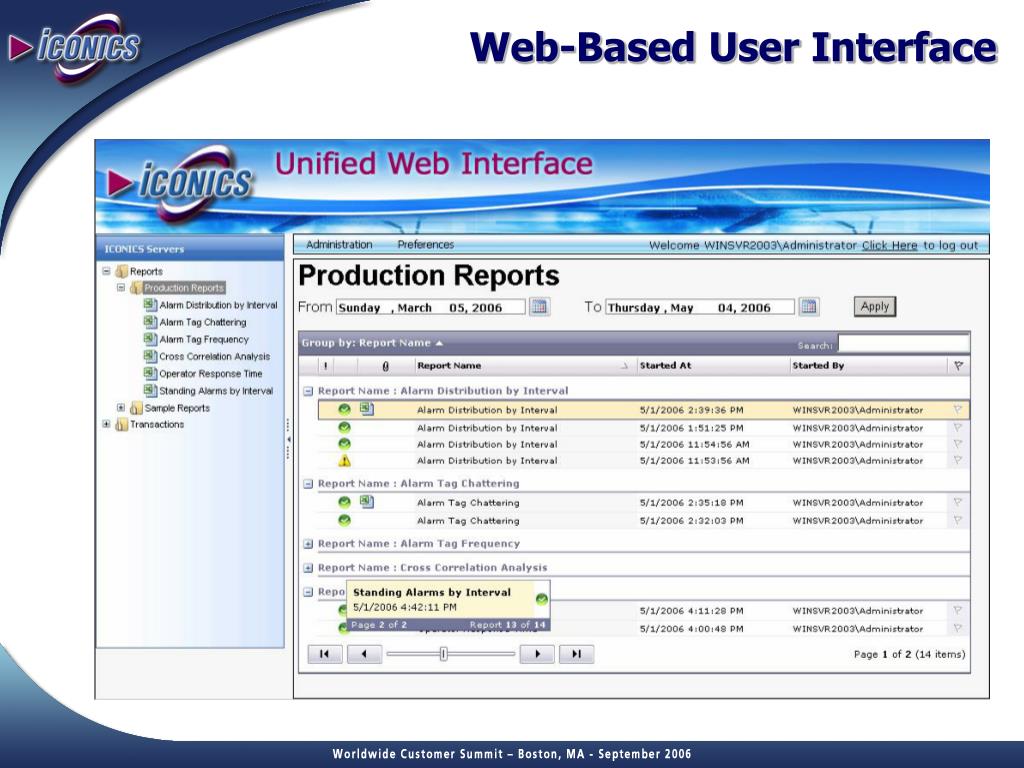Go to the first page of results
The height and width of the screenshot is (768, 1024).
click(325, 654)
